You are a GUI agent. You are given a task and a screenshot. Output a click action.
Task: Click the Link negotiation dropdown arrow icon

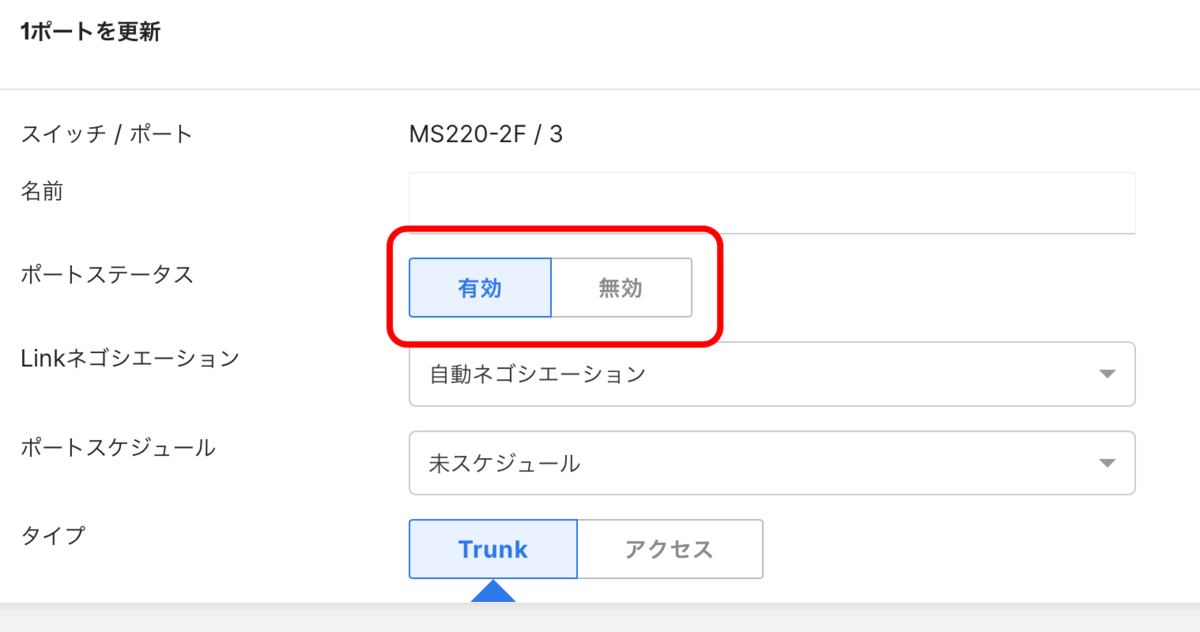point(1106,373)
